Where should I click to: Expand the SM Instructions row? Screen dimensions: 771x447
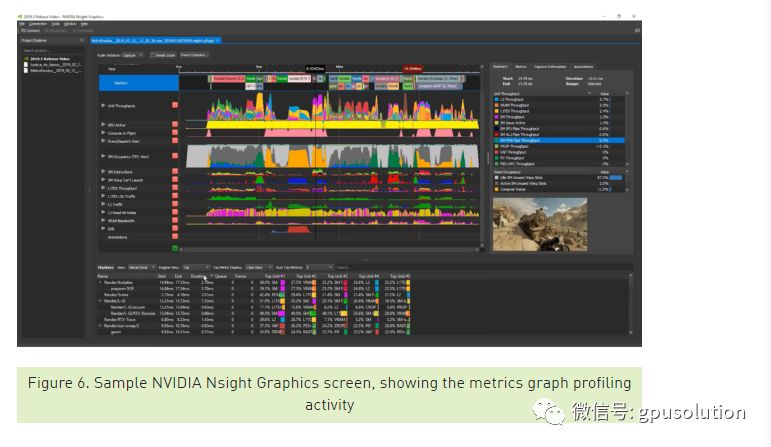click(x=103, y=172)
